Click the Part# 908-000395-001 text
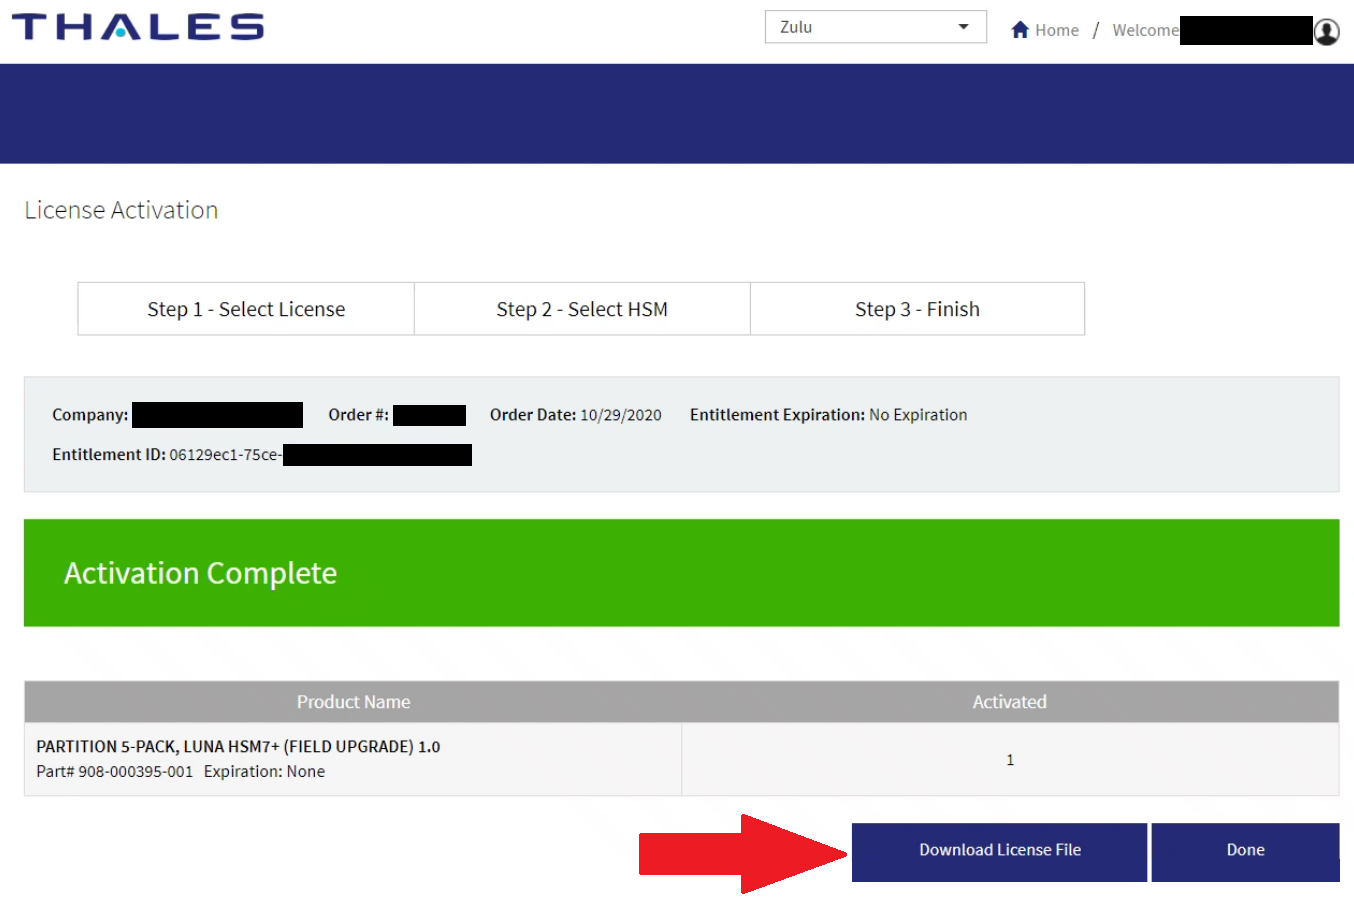Screen dimensions: 1354x901 click(115, 772)
